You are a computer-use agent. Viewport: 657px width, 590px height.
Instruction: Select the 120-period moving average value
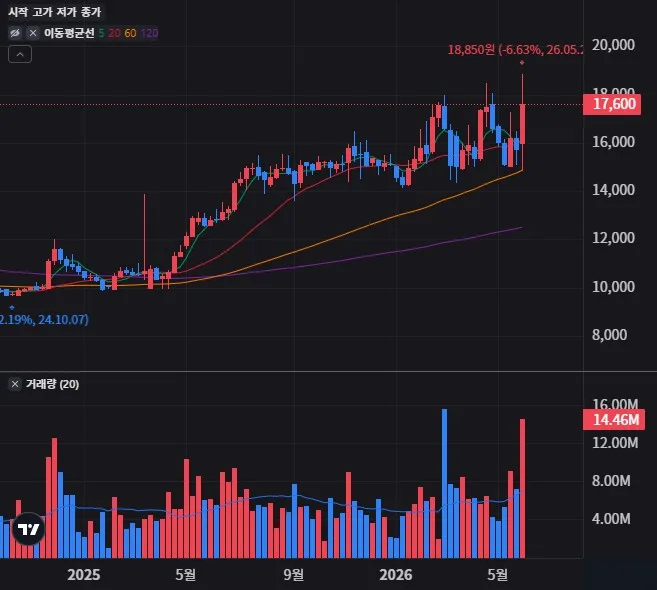pos(150,33)
